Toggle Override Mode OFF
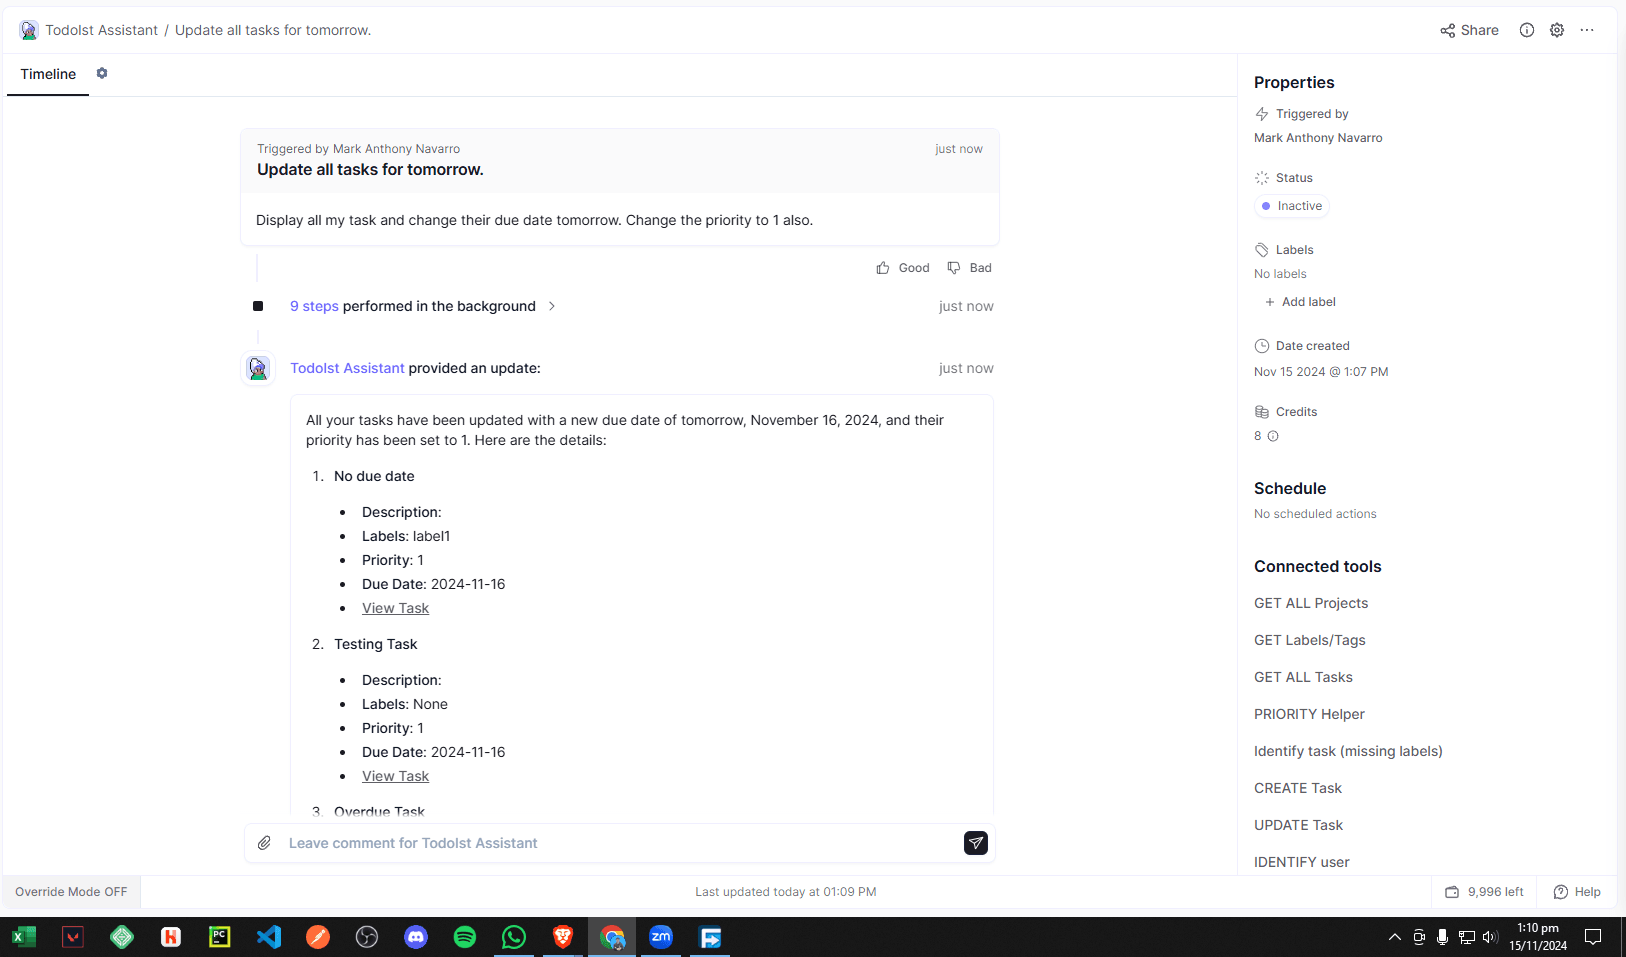Image resolution: width=1626 pixels, height=957 pixels. [x=71, y=892]
